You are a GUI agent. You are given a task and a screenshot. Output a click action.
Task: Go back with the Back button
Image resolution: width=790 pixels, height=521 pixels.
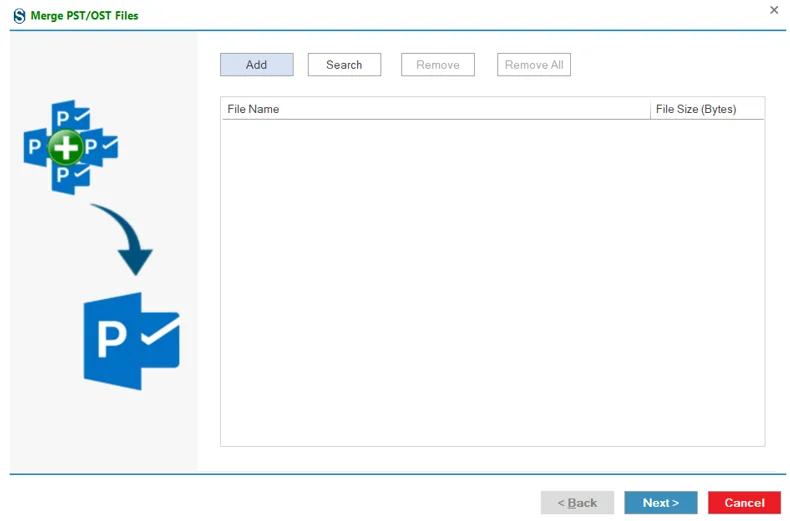pos(577,502)
